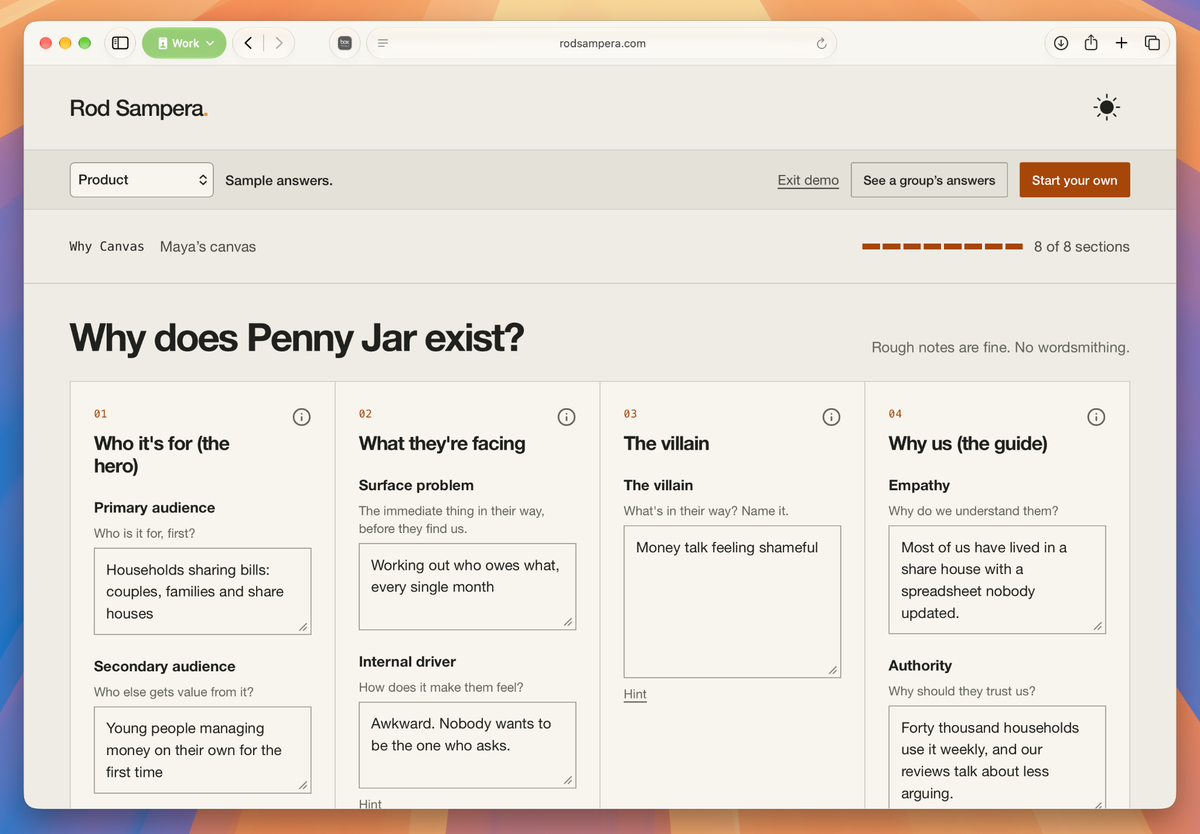Click the Secondary audience text box
The image size is (1200, 834).
coord(202,749)
